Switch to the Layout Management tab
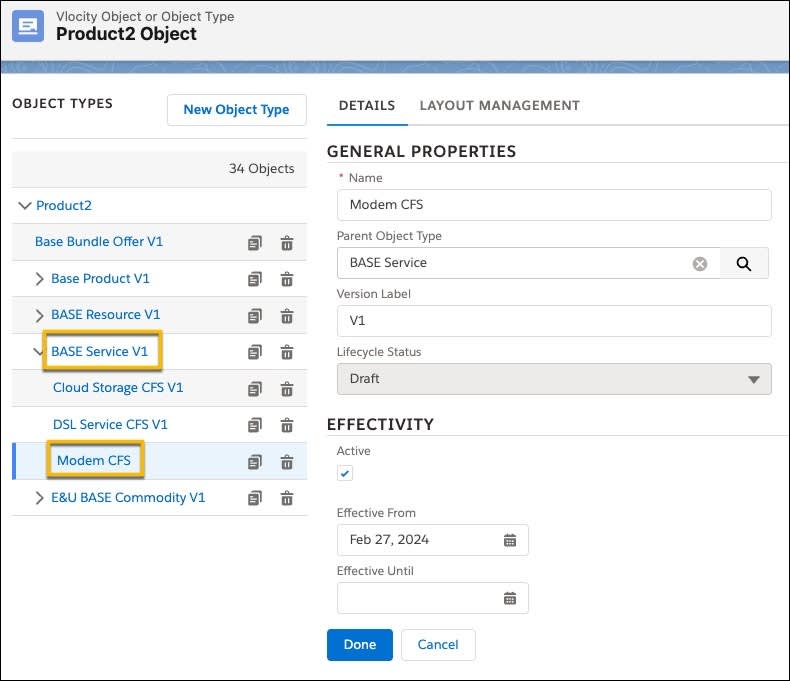Screen dimensions: 790x681 (499, 106)
